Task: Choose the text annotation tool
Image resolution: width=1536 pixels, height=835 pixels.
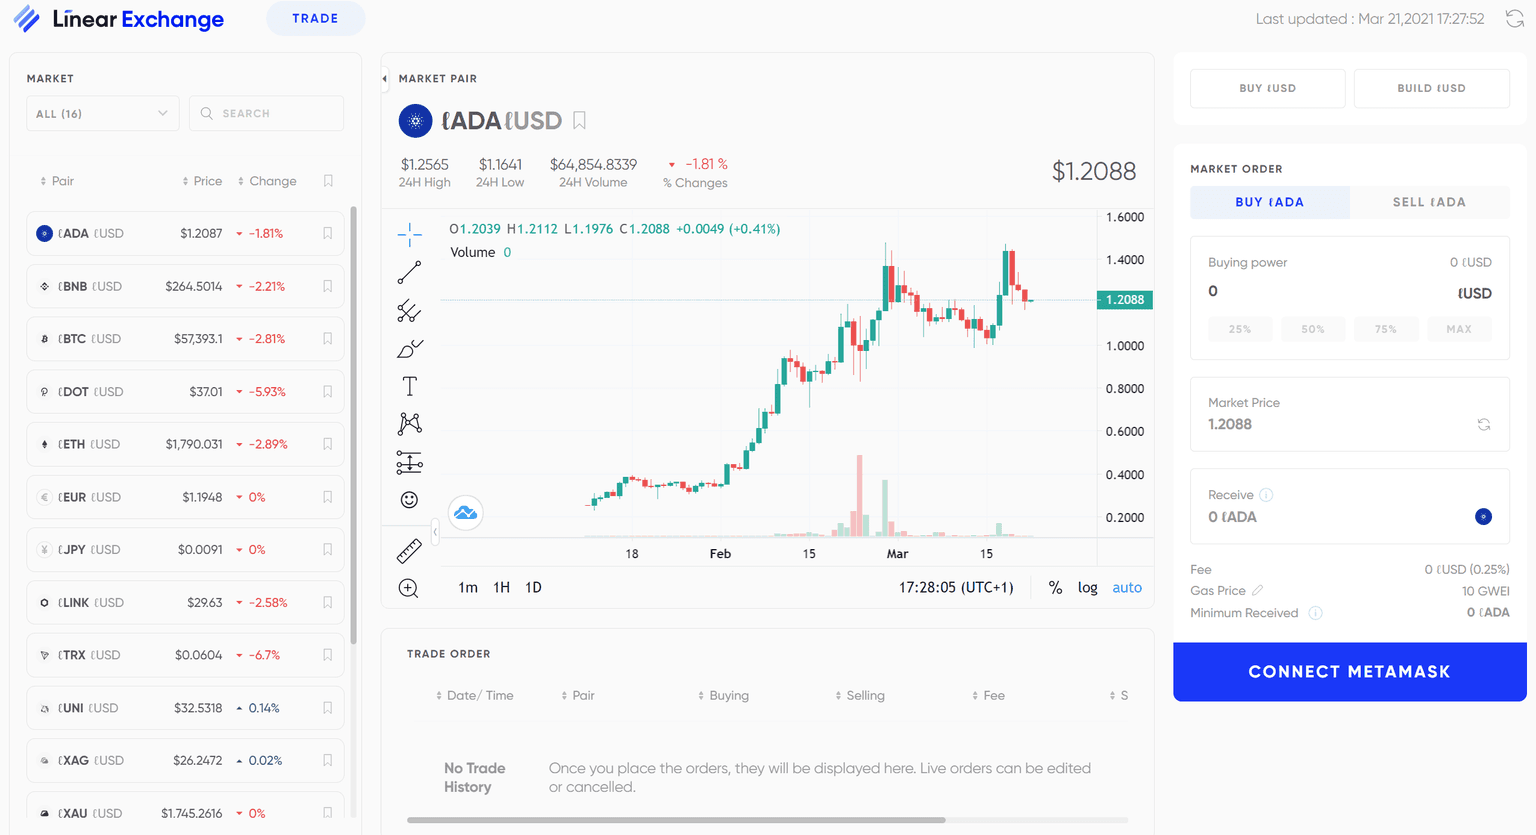Action: [x=409, y=387]
